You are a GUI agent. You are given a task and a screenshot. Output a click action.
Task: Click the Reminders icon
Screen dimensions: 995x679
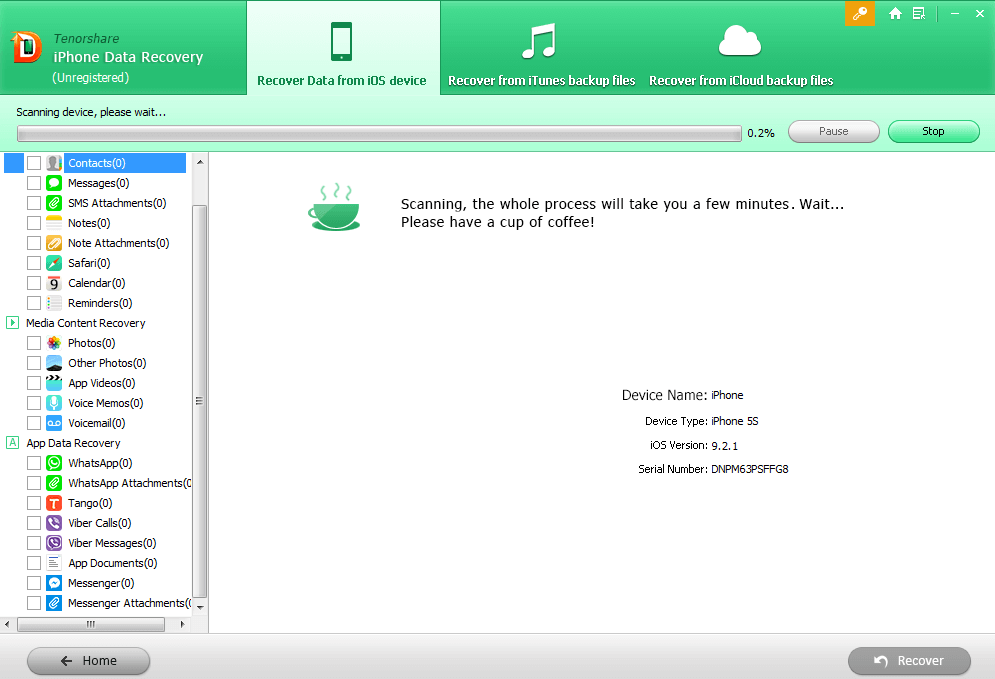54,303
